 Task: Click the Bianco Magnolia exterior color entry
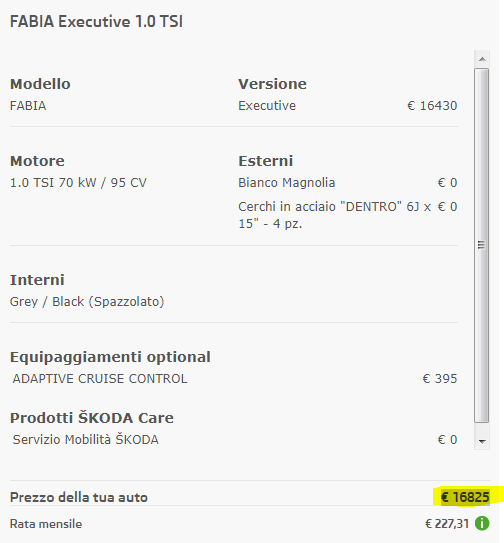pos(287,183)
